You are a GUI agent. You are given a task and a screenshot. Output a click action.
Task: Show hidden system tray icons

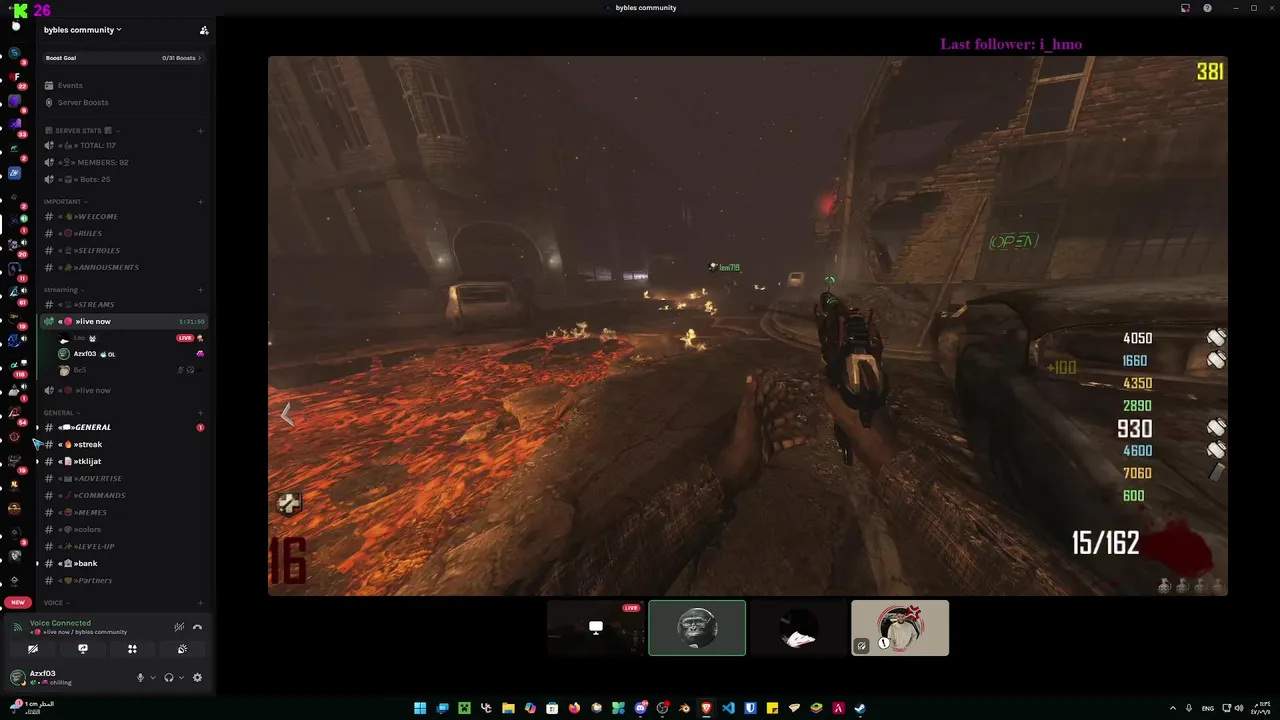click(1173, 708)
